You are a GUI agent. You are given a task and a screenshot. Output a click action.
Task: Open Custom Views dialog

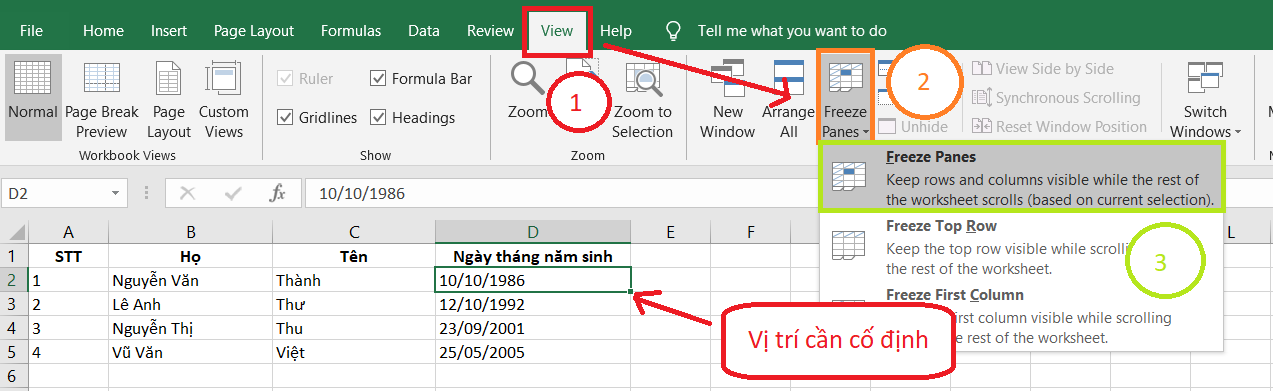[224, 99]
